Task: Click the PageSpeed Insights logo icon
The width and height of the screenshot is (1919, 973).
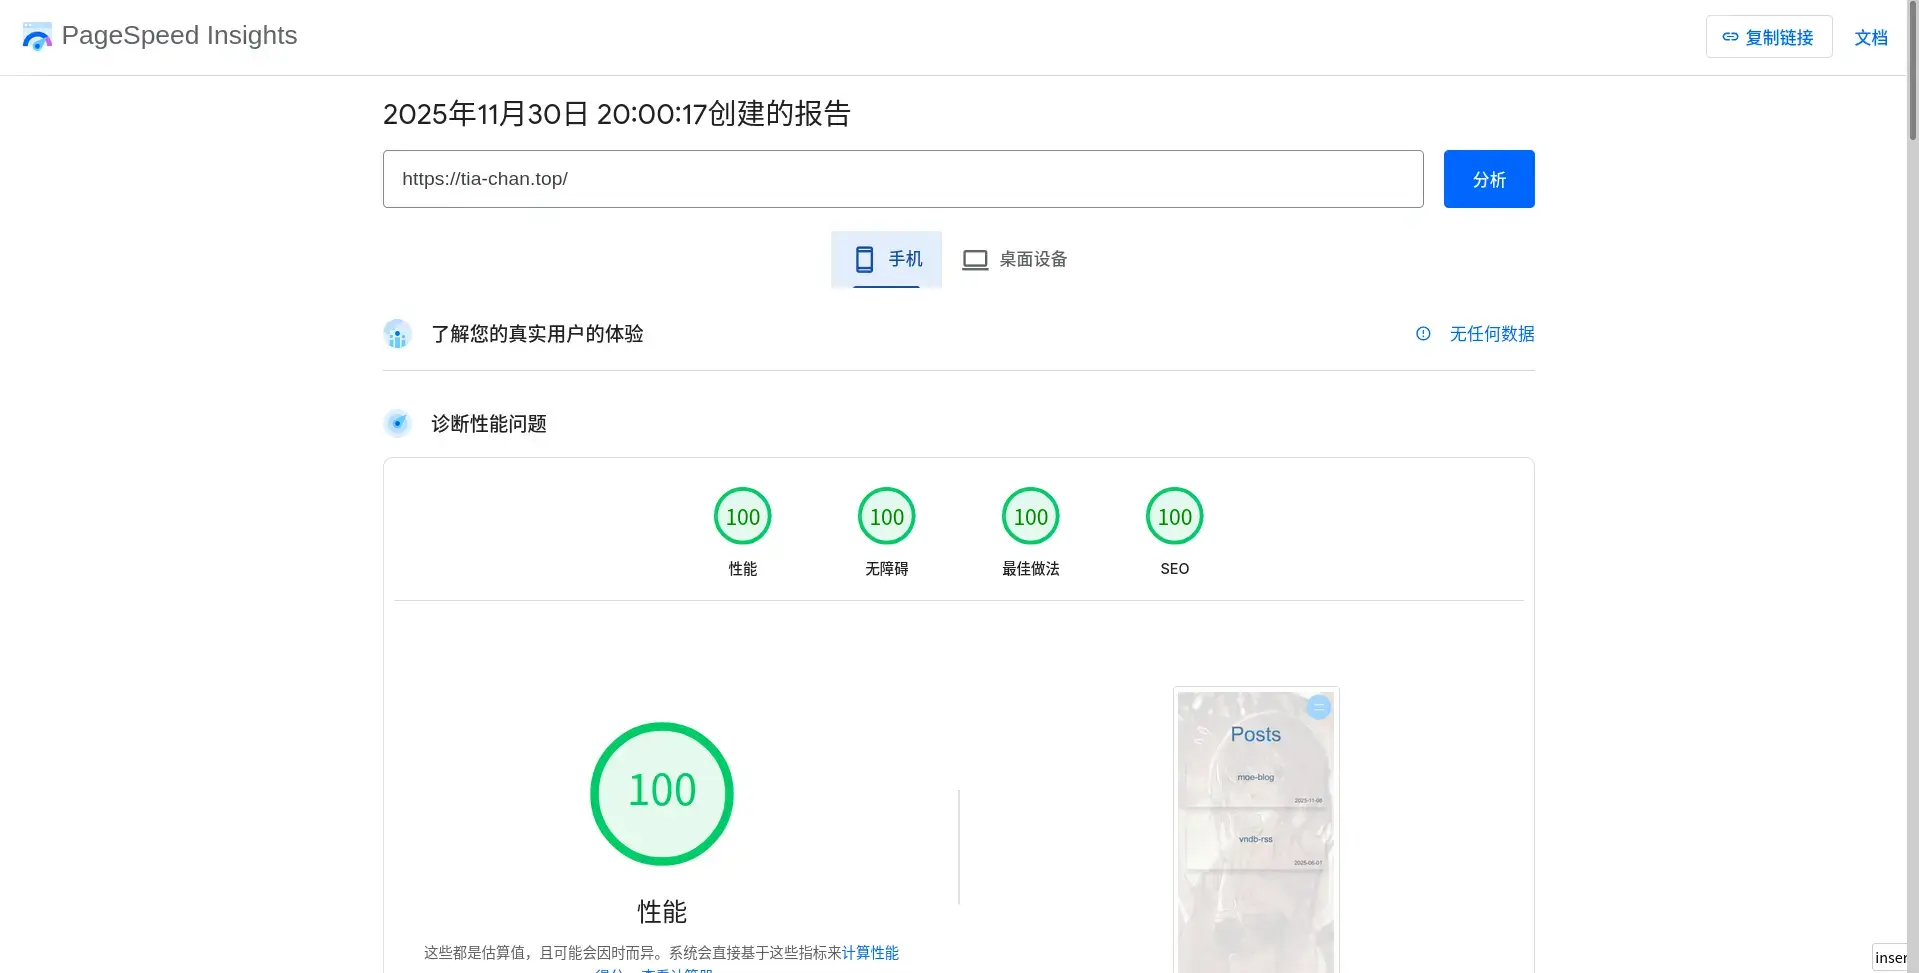Action: coord(37,37)
